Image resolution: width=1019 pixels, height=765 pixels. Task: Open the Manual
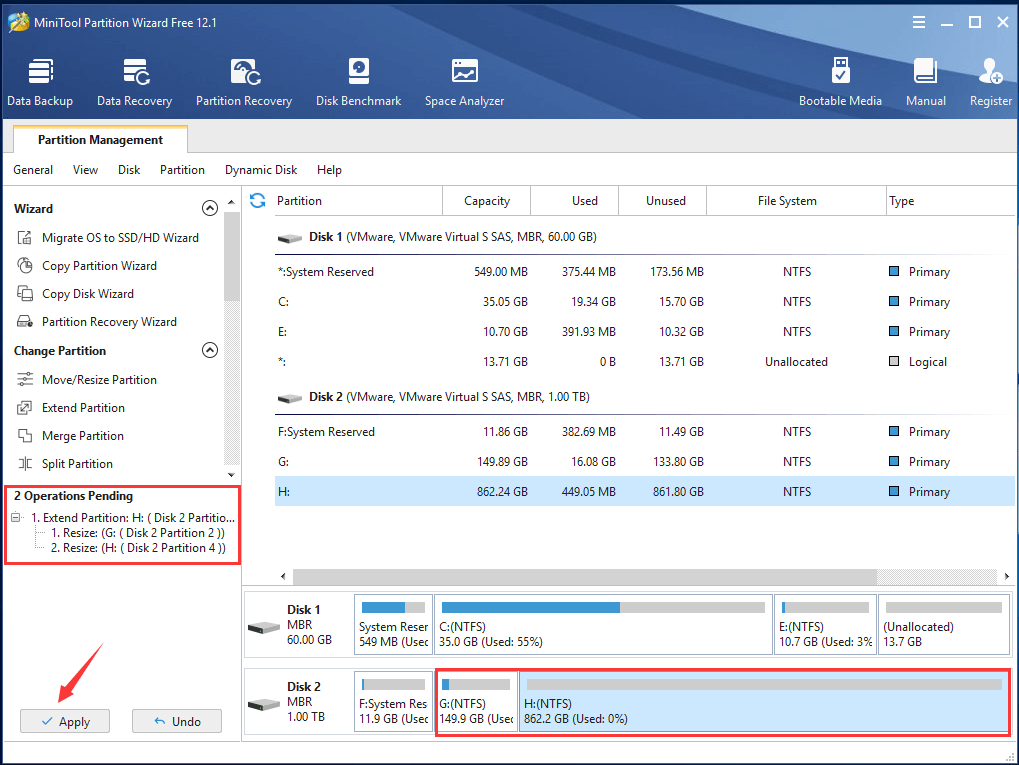[925, 83]
